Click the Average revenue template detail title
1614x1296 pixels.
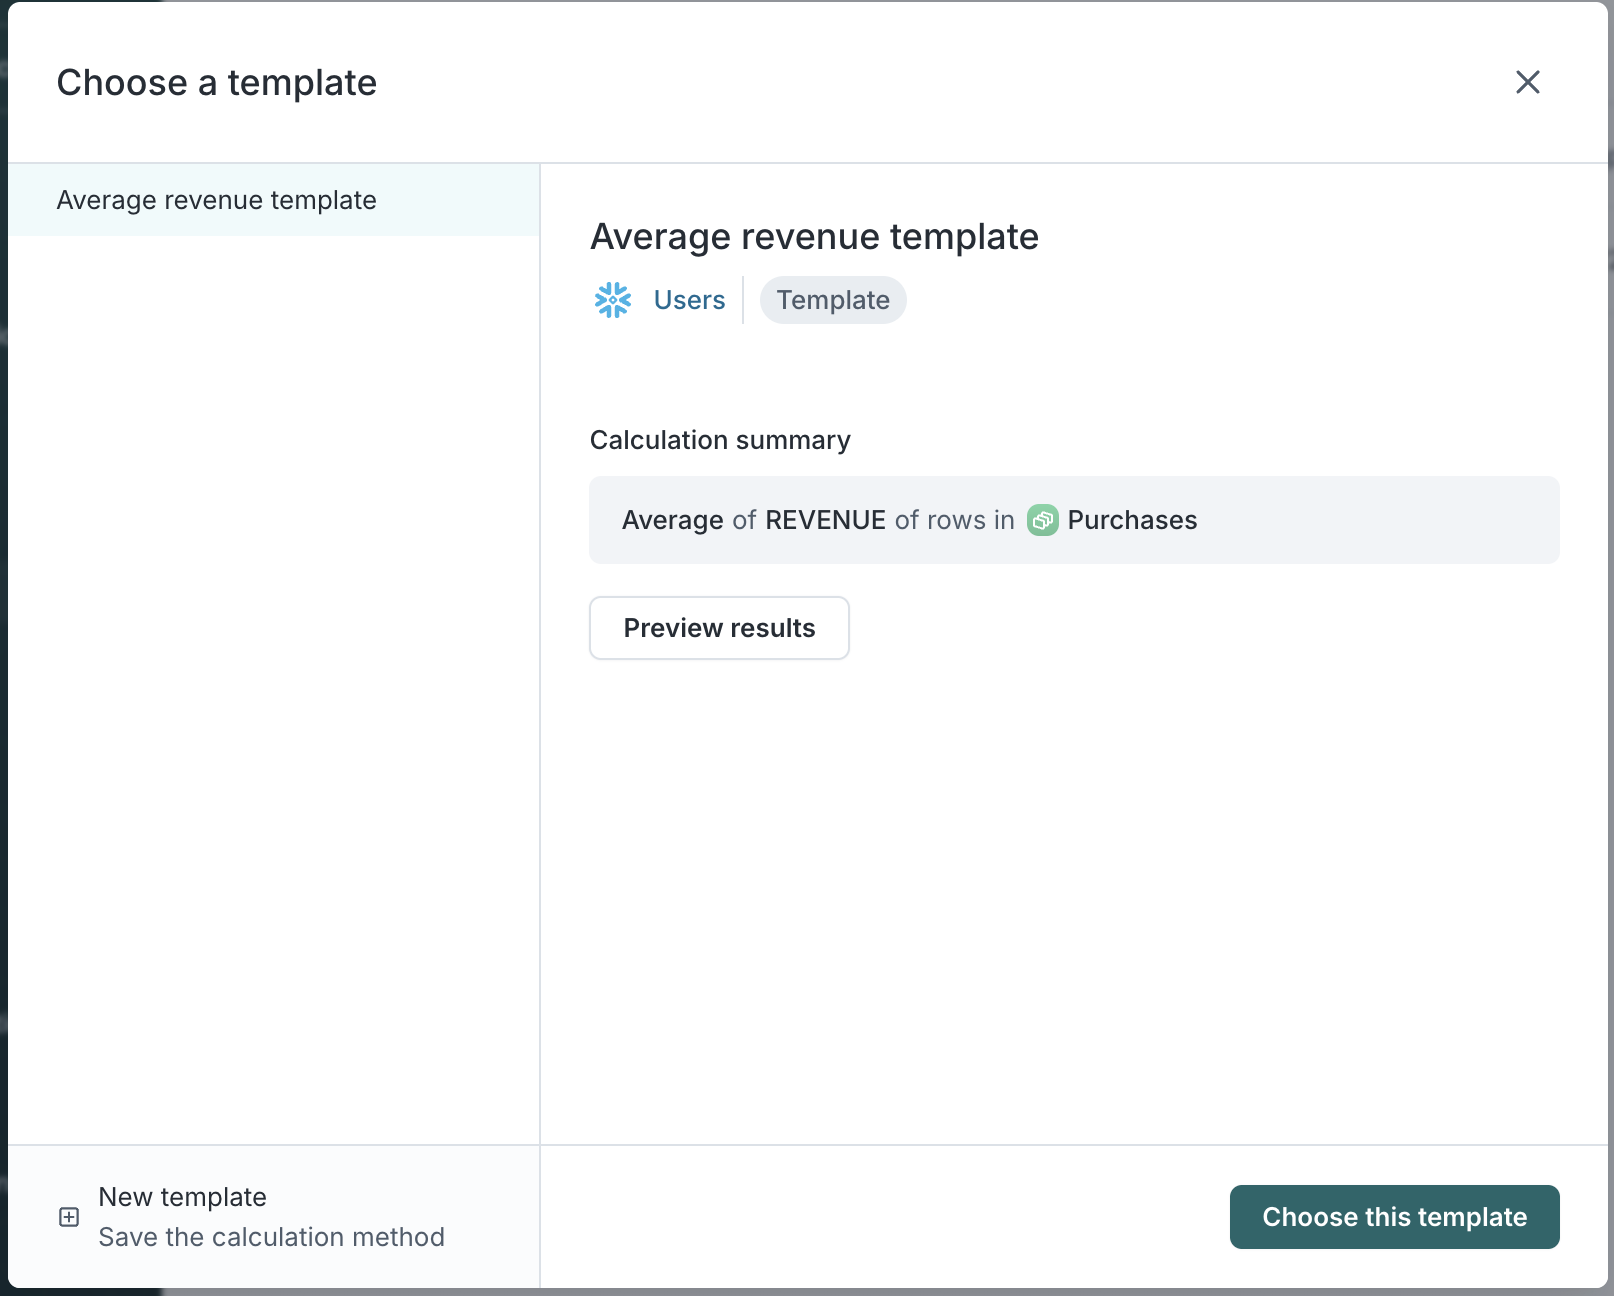click(814, 237)
